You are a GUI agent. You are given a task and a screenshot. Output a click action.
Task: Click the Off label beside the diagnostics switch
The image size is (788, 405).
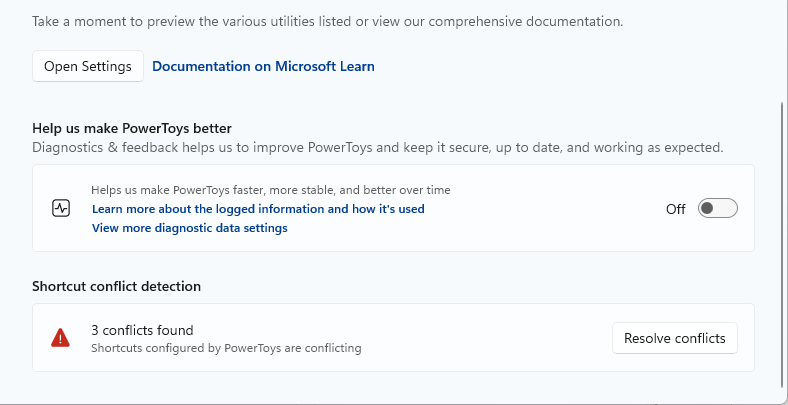(x=676, y=209)
